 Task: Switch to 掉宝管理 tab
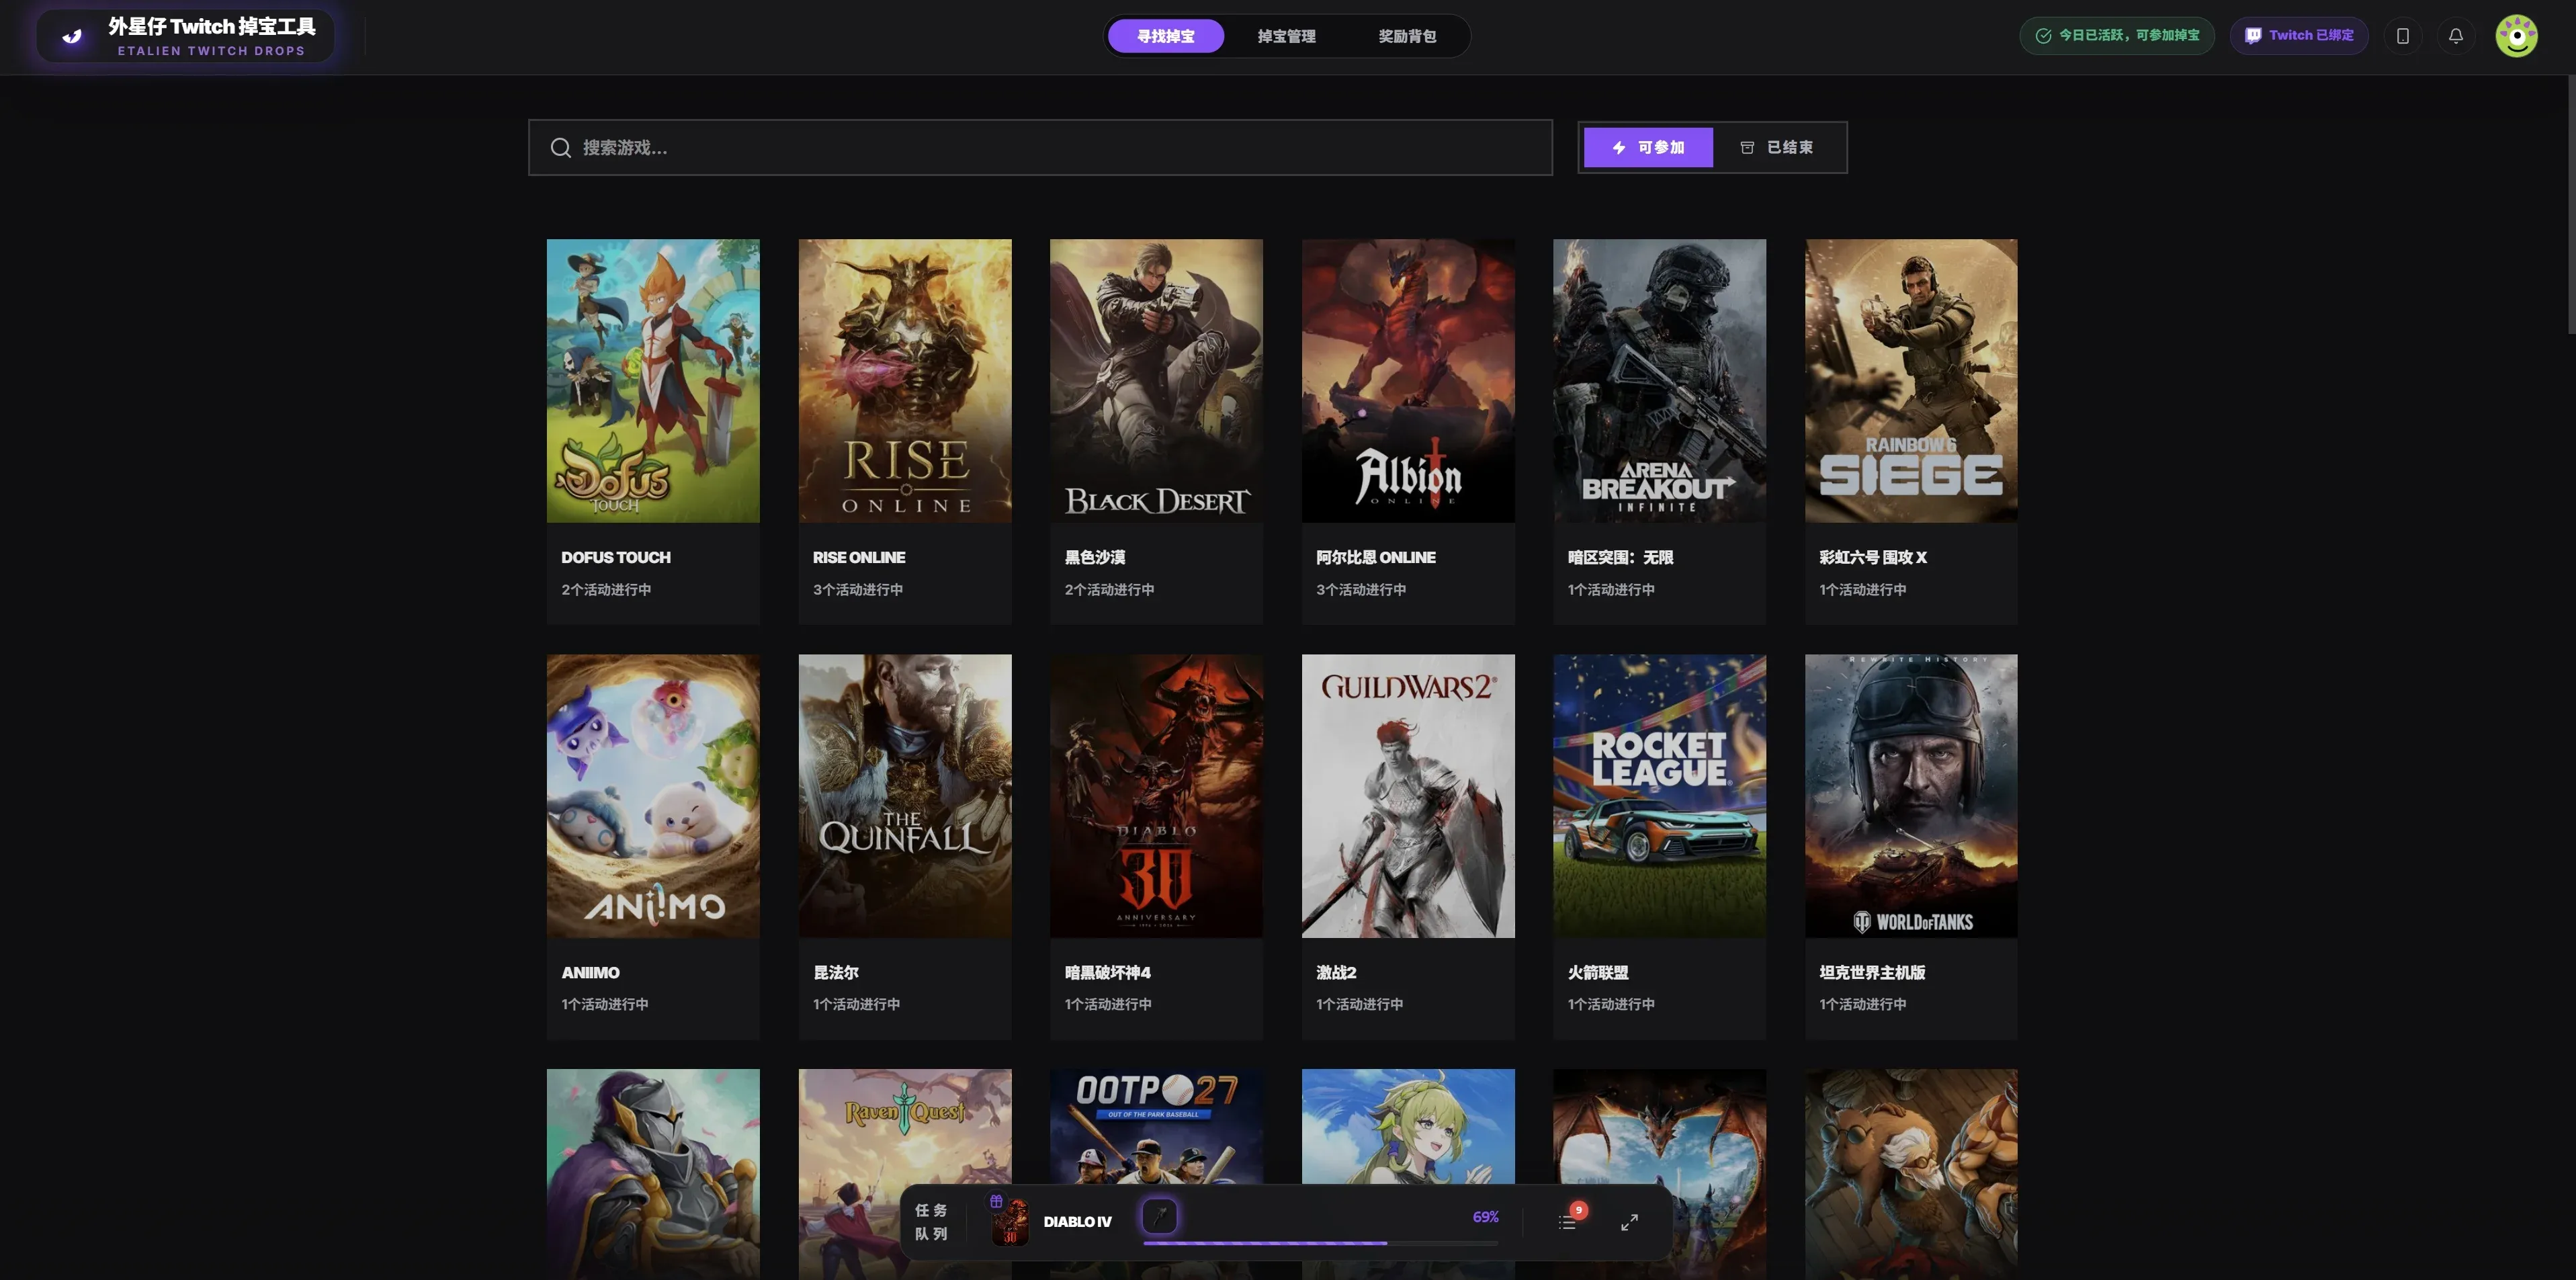coord(1287,36)
